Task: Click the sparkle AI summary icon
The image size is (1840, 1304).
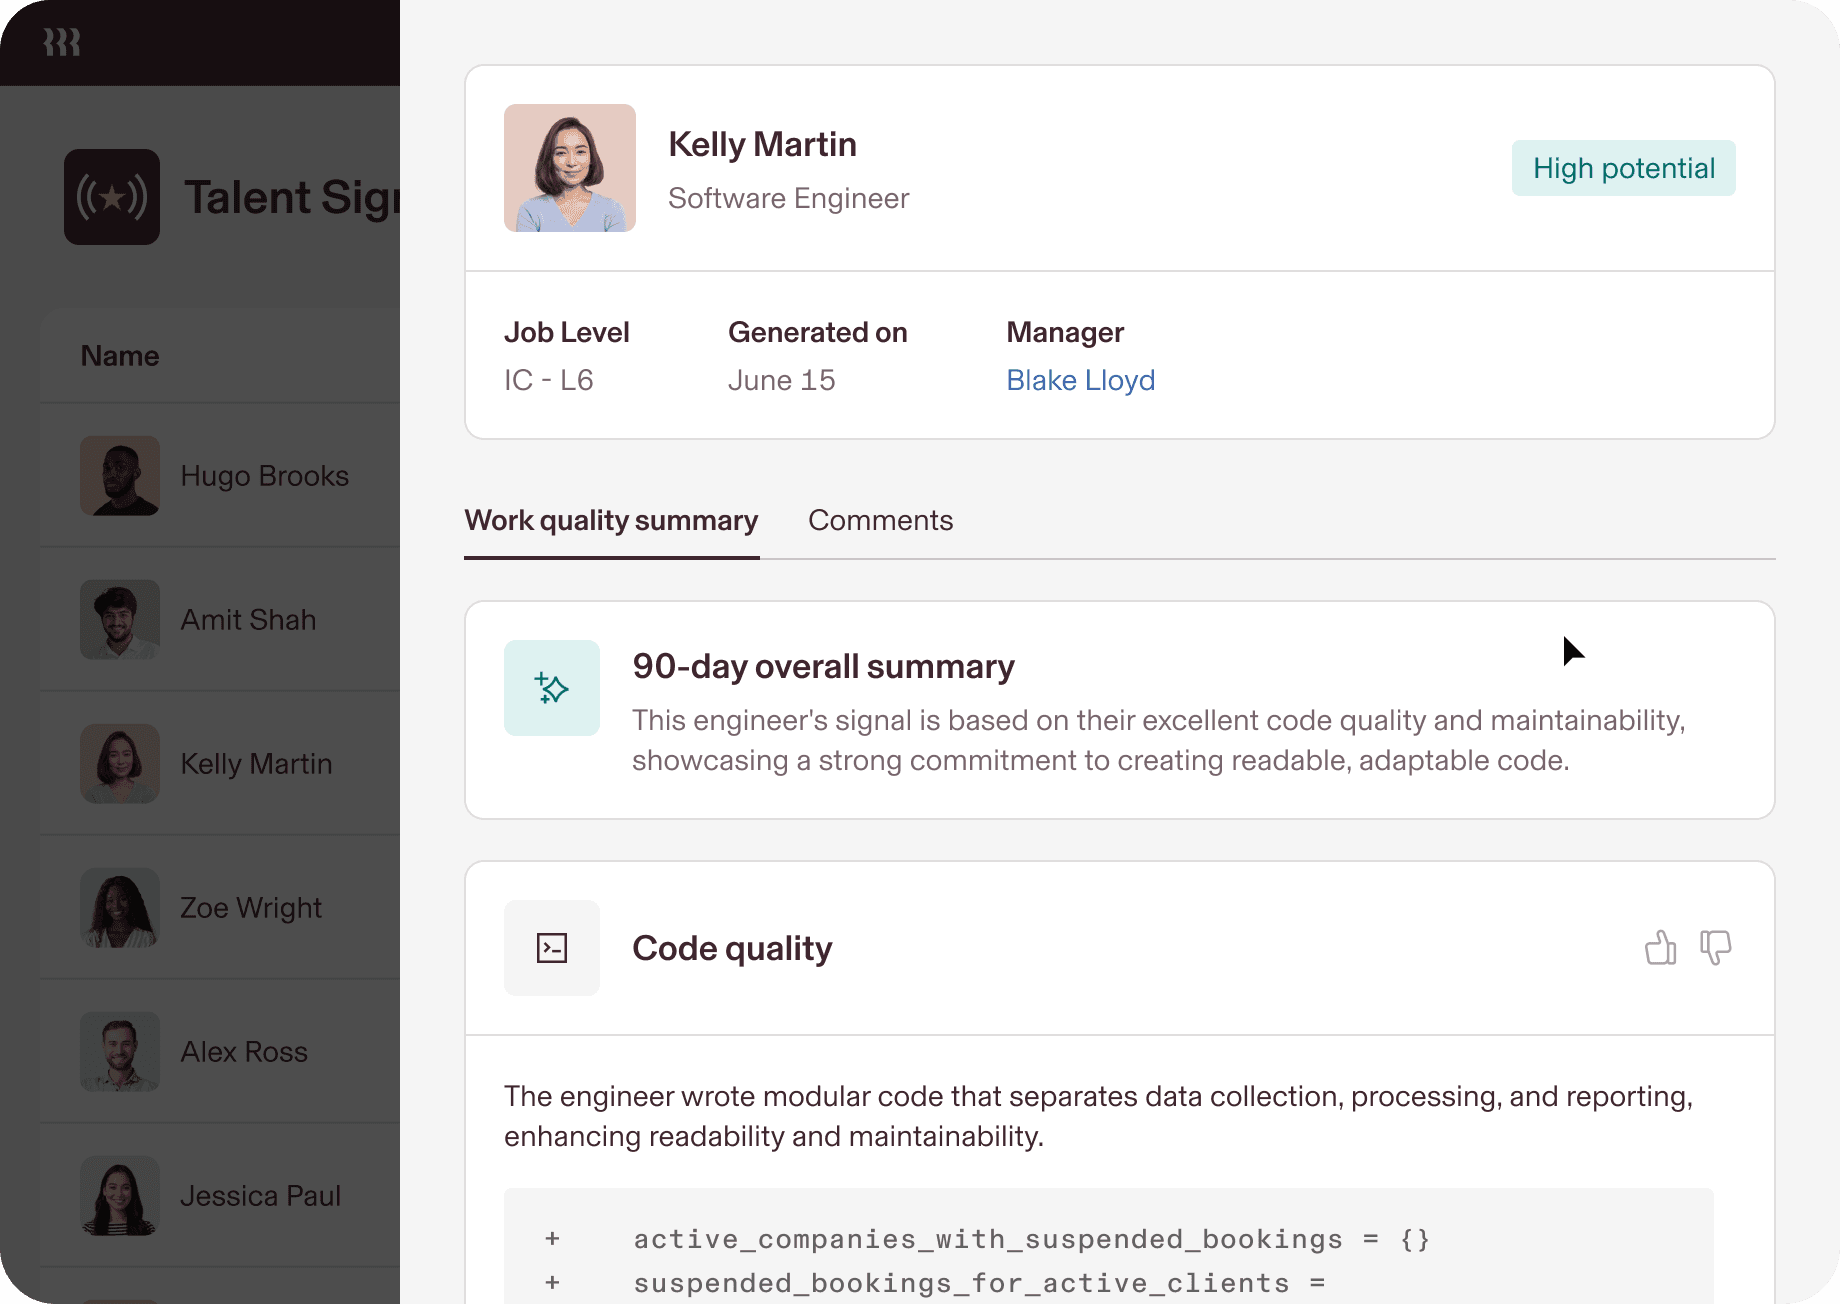Action: coord(552,688)
